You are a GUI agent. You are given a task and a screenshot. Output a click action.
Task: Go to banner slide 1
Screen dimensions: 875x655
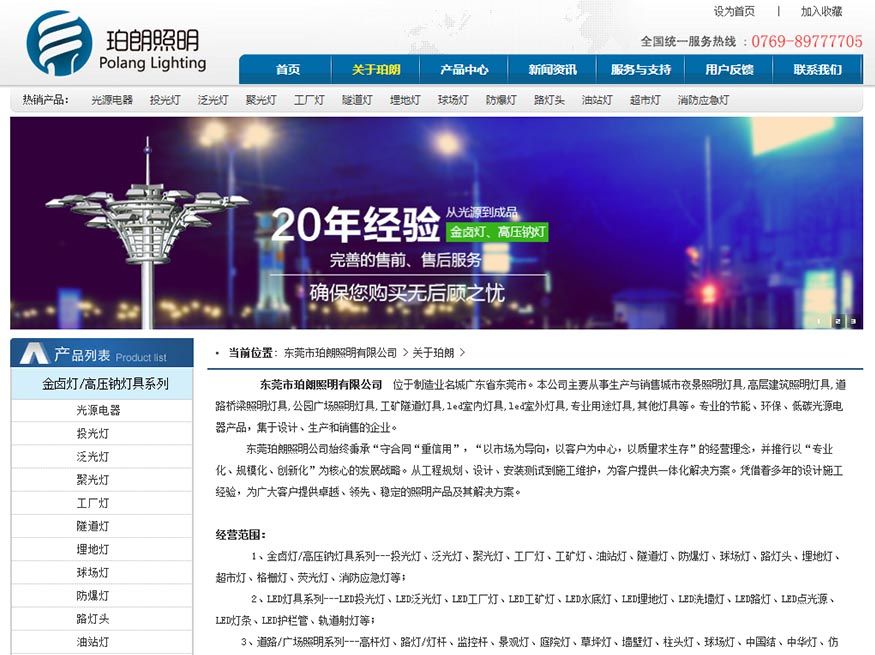tap(820, 321)
